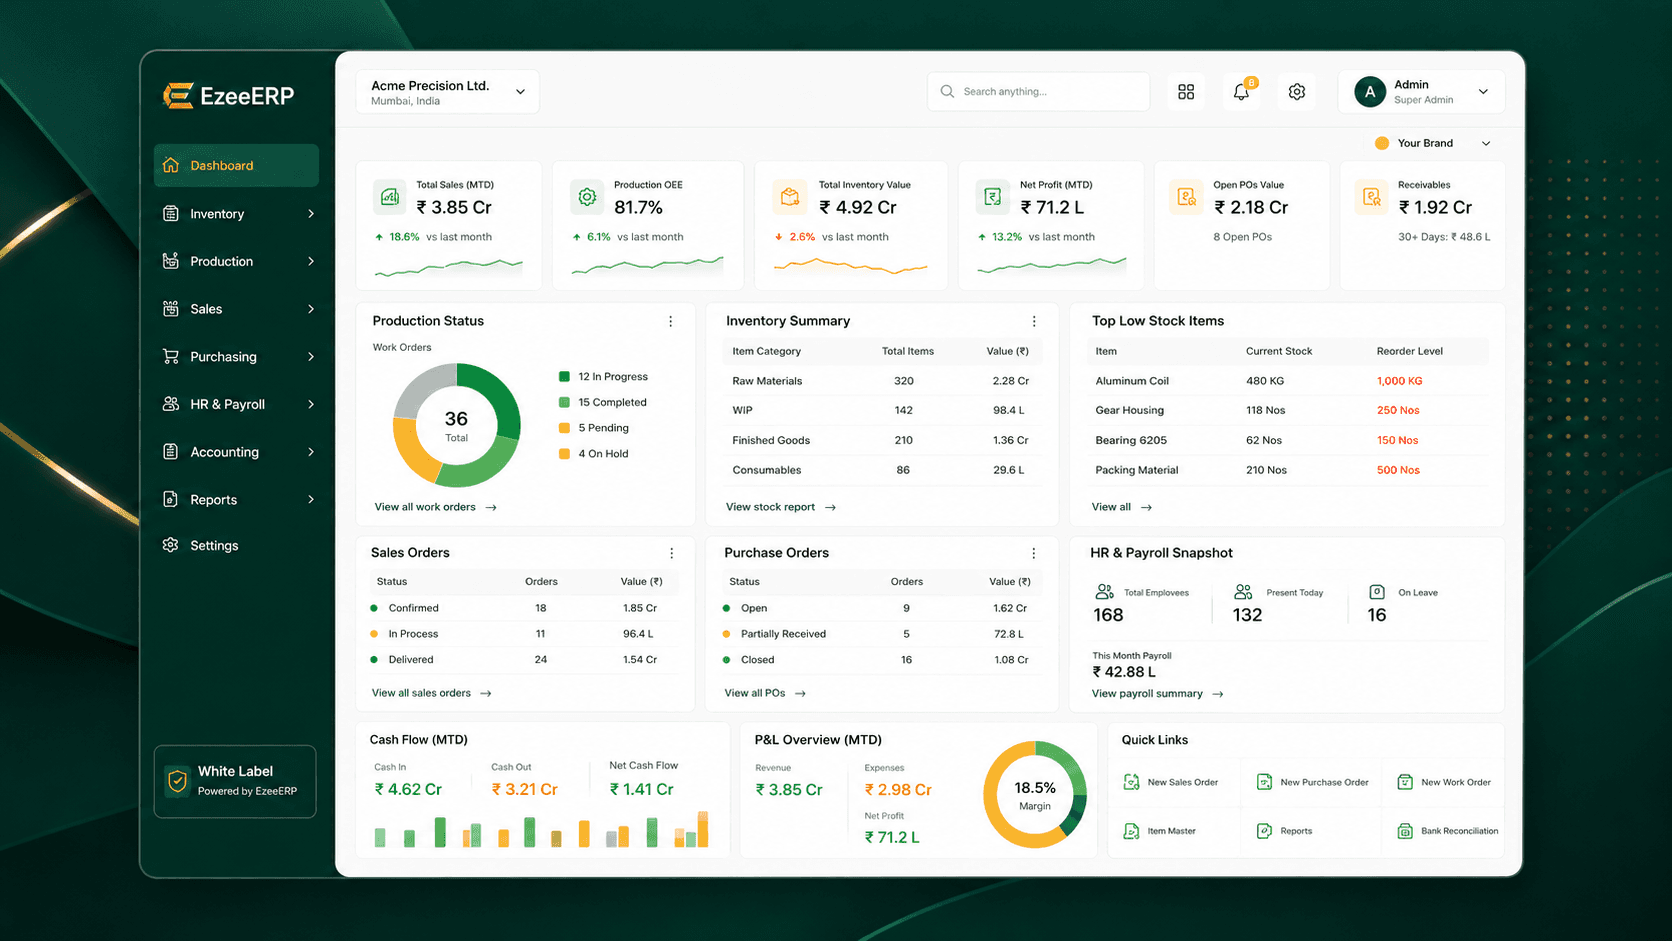Image resolution: width=1672 pixels, height=941 pixels.
Task: Click View stock report link
Action: tap(781, 507)
